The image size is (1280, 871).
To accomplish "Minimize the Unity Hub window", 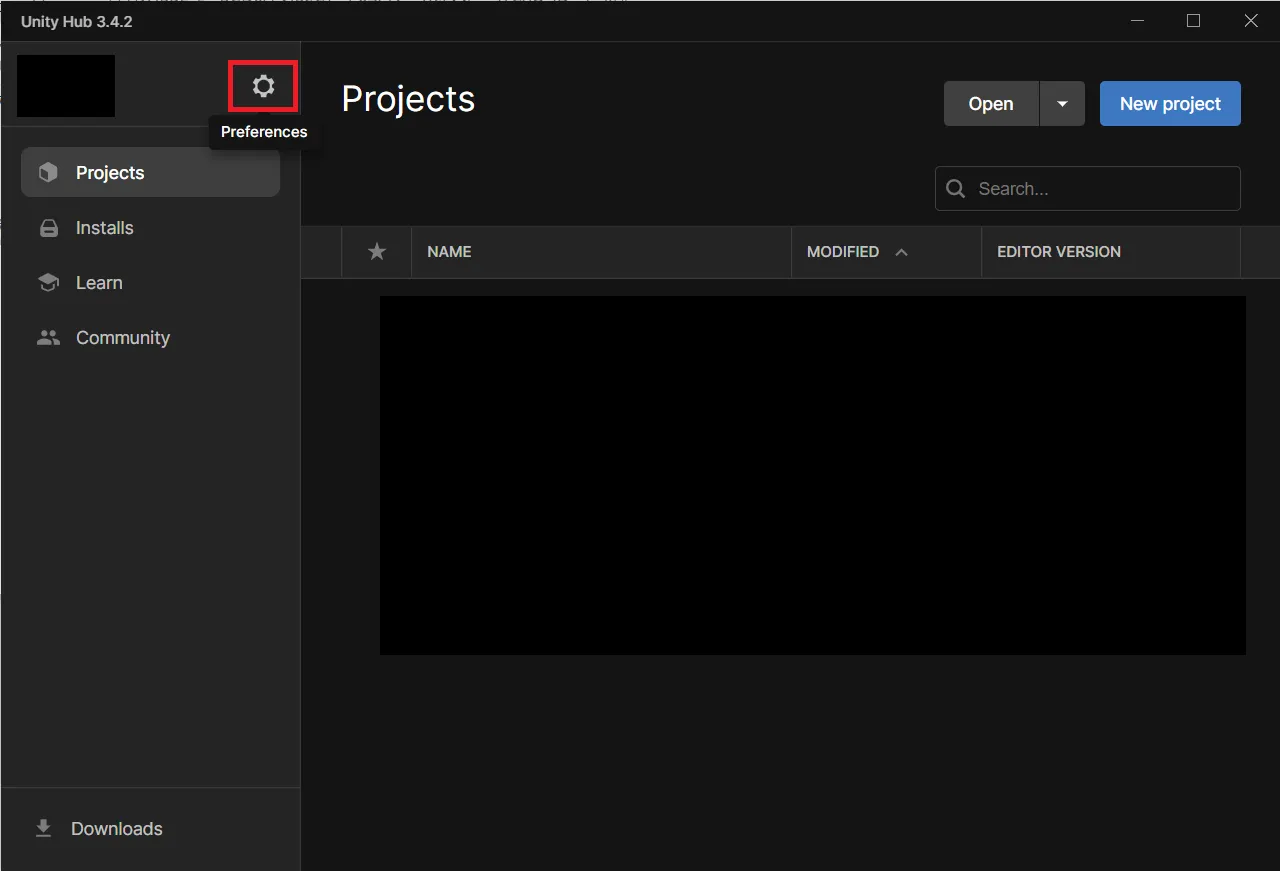I will click(1135, 21).
